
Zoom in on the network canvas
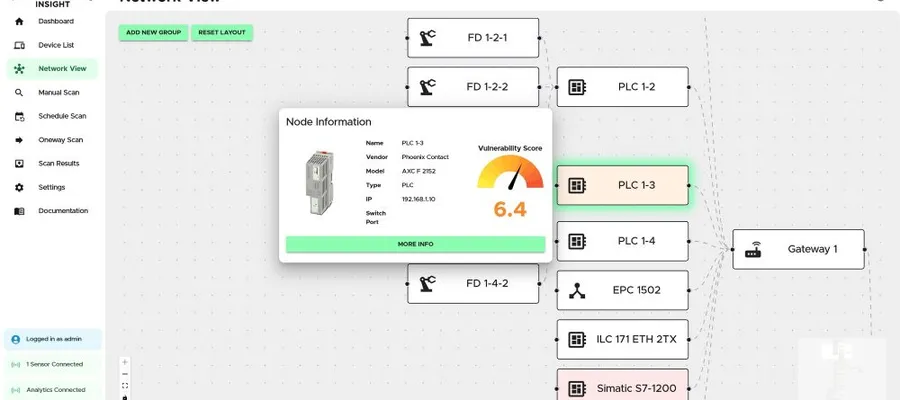click(x=125, y=362)
